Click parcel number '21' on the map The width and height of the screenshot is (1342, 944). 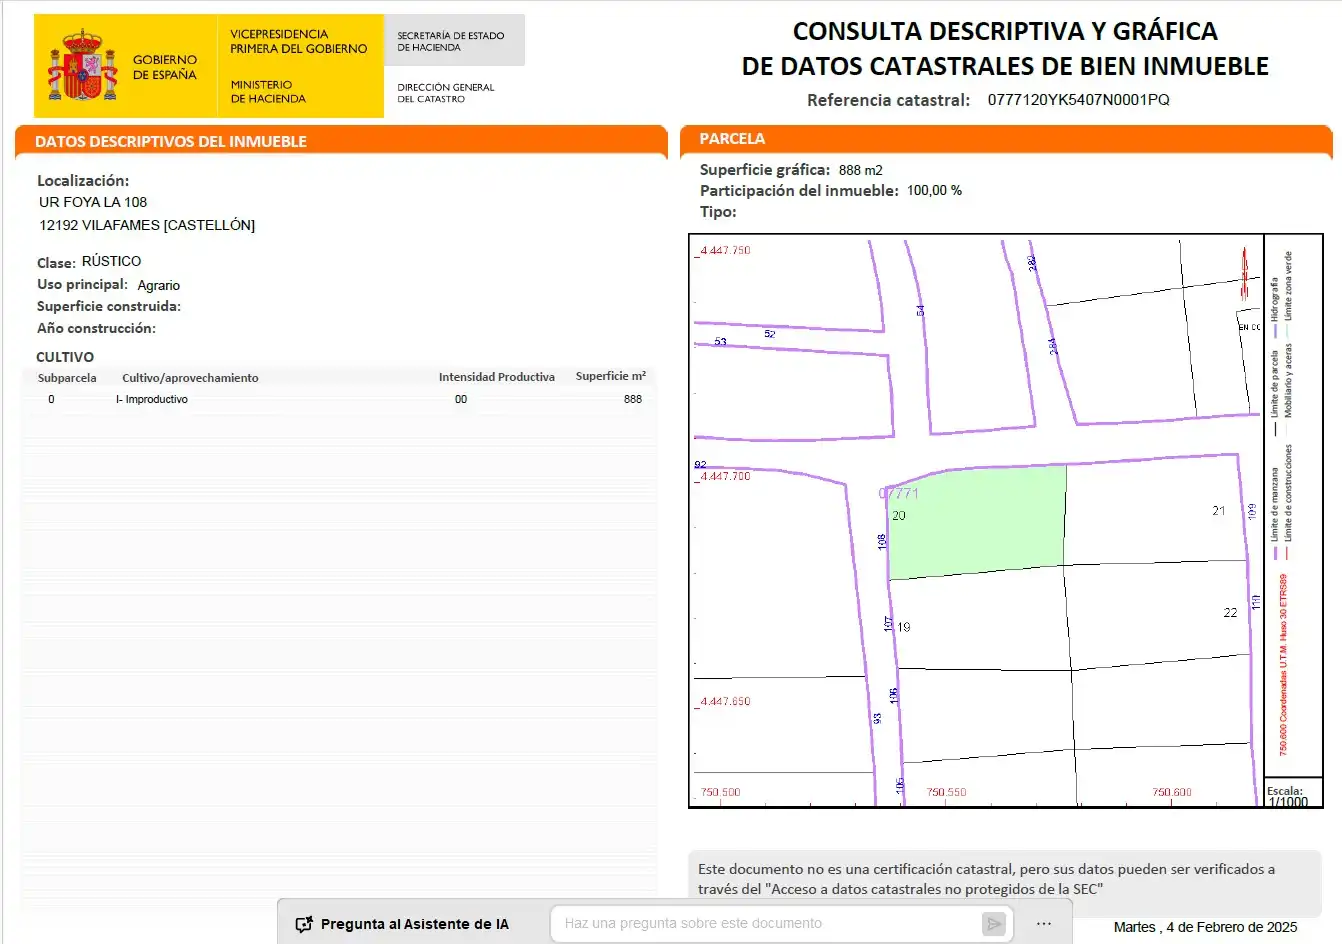1219,510
